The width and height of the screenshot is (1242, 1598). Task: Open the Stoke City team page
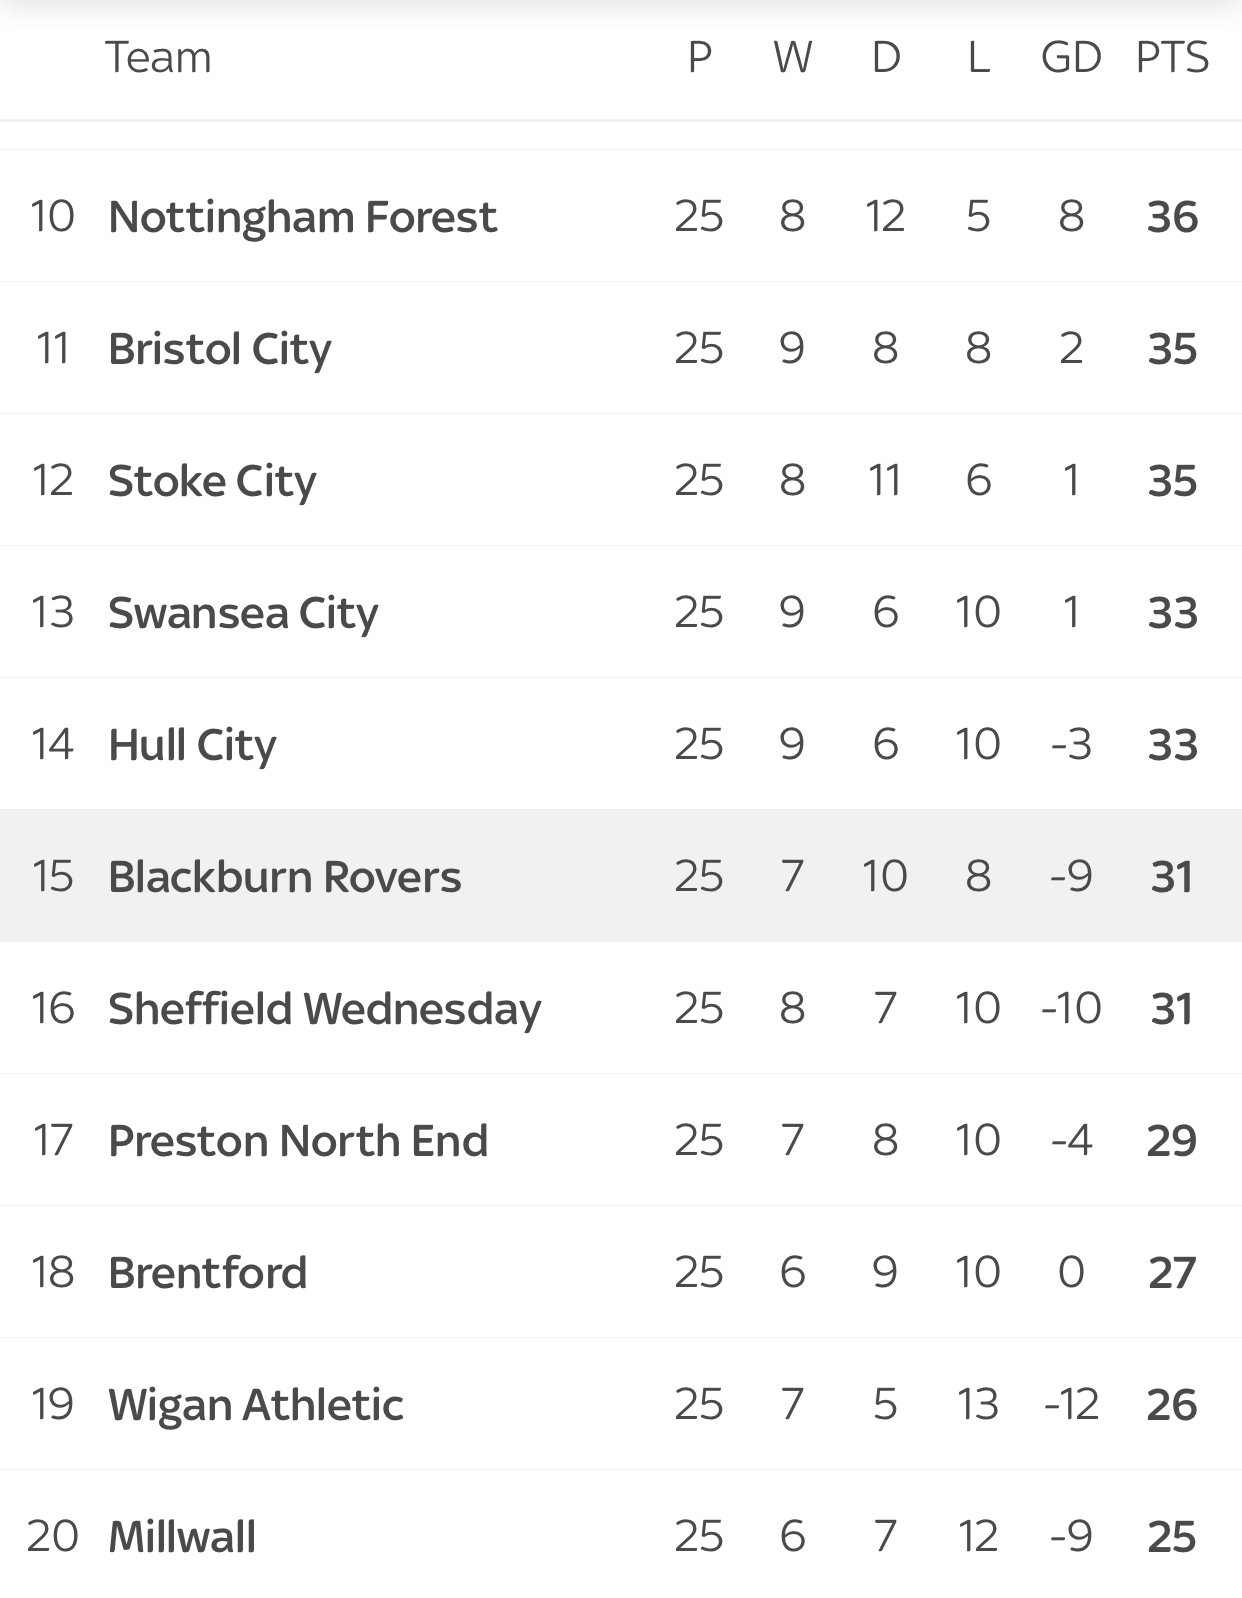pos(212,481)
